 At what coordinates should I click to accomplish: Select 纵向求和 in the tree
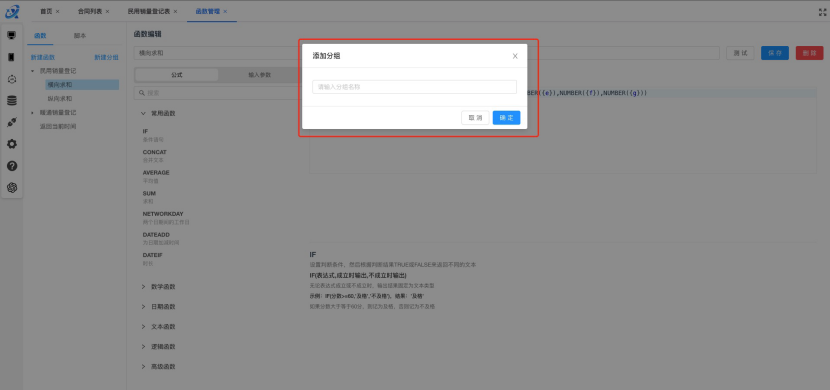[x=60, y=98]
